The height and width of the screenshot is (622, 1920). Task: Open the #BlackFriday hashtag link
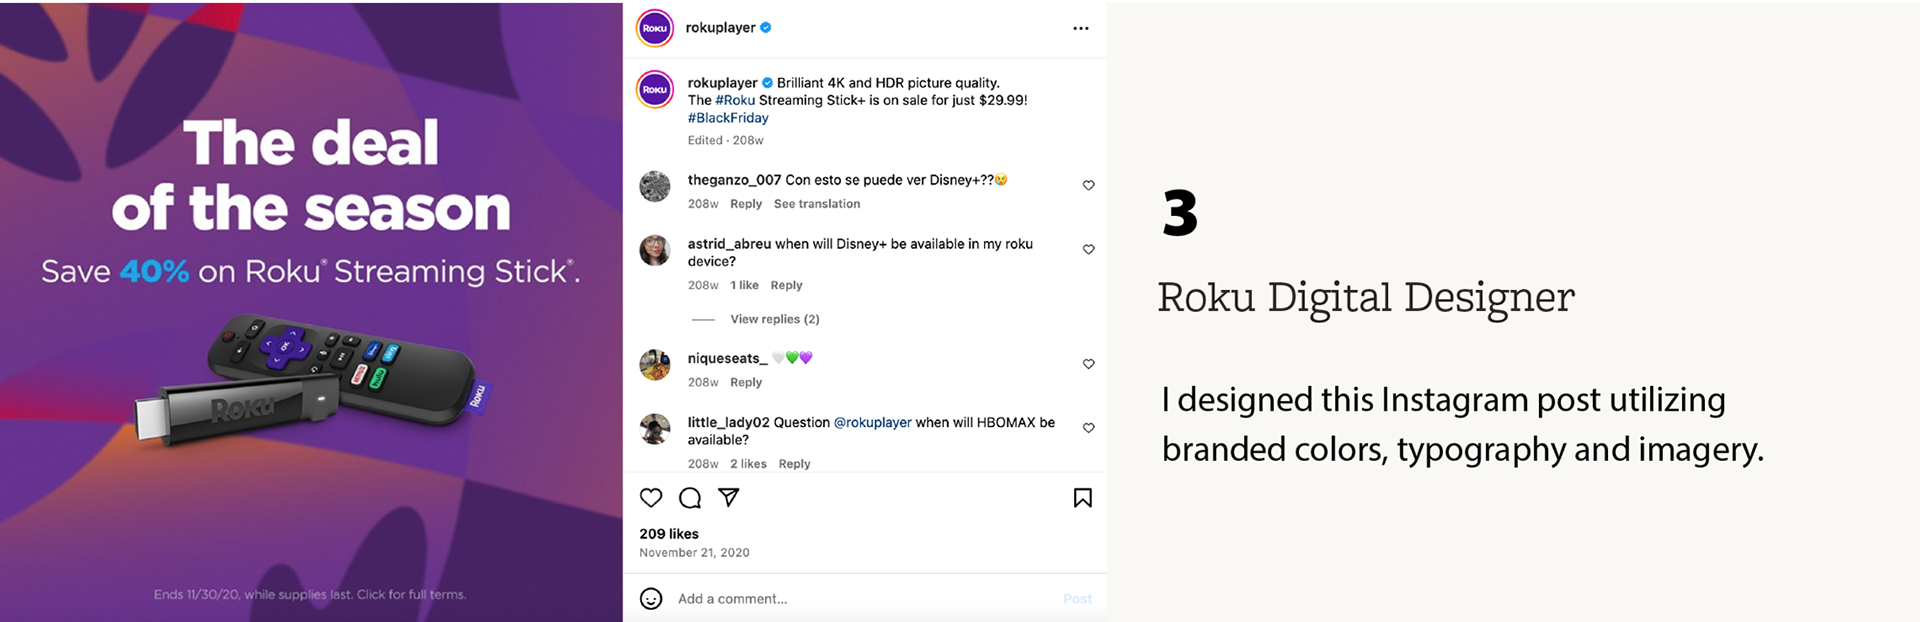[x=728, y=118]
